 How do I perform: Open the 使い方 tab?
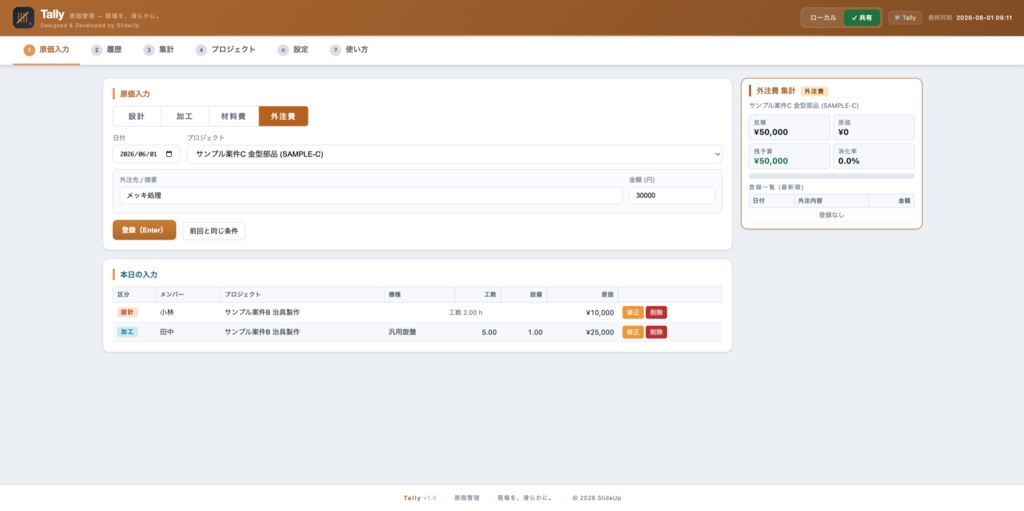(349, 50)
